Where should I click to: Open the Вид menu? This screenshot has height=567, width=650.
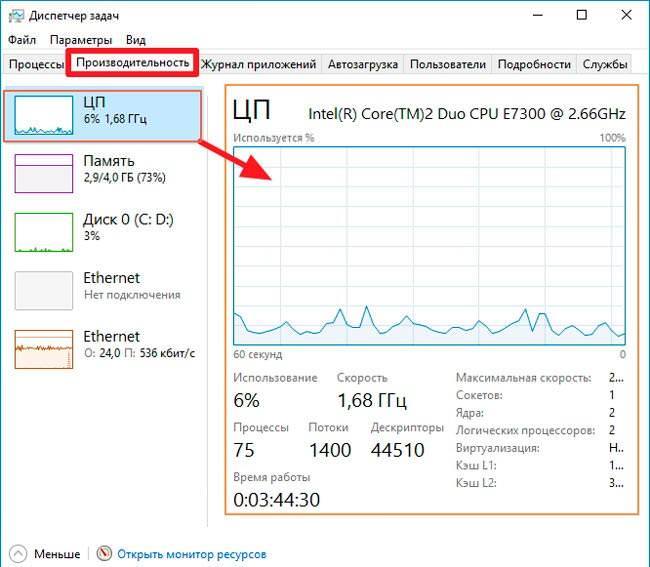136,40
